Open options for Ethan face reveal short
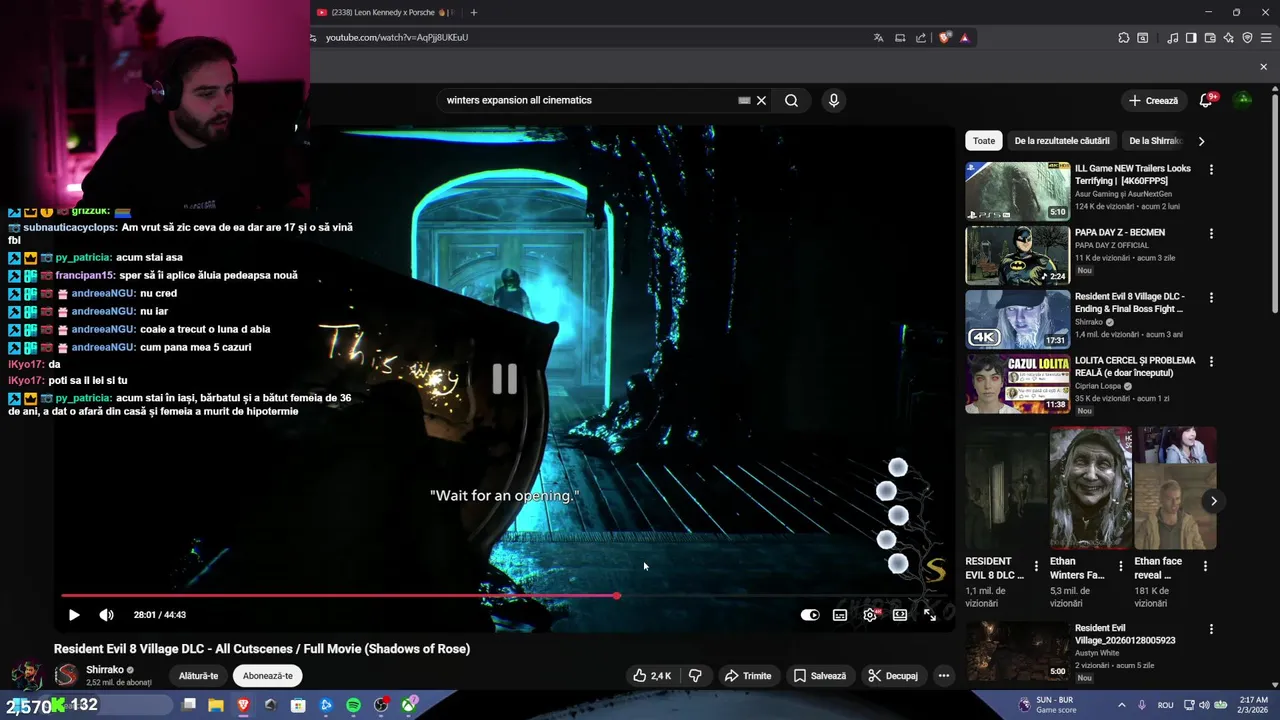Image resolution: width=1280 pixels, height=720 pixels. [1205, 566]
